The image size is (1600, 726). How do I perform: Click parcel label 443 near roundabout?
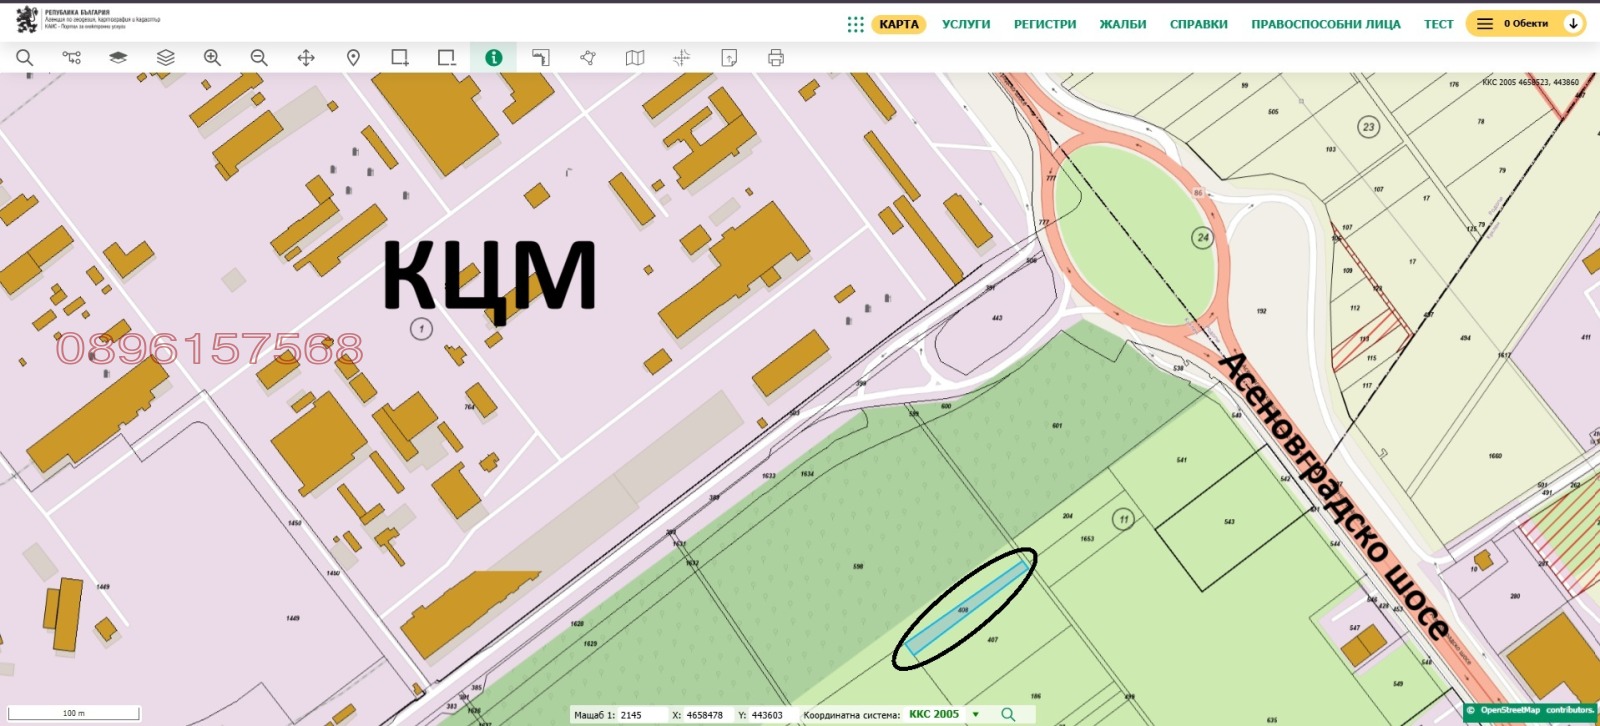click(x=997, y=318)
